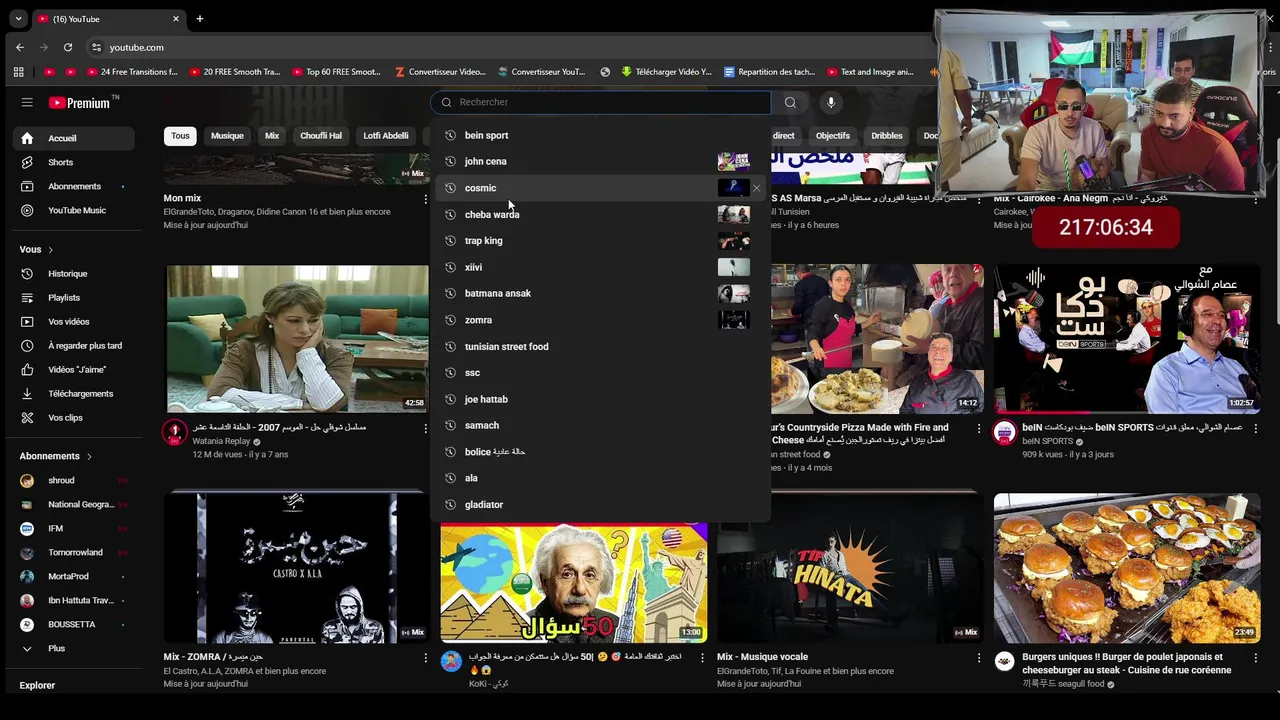Start voice search with the microphone icon
Viewport: 1280px width, 720px height.
[830, 102]
